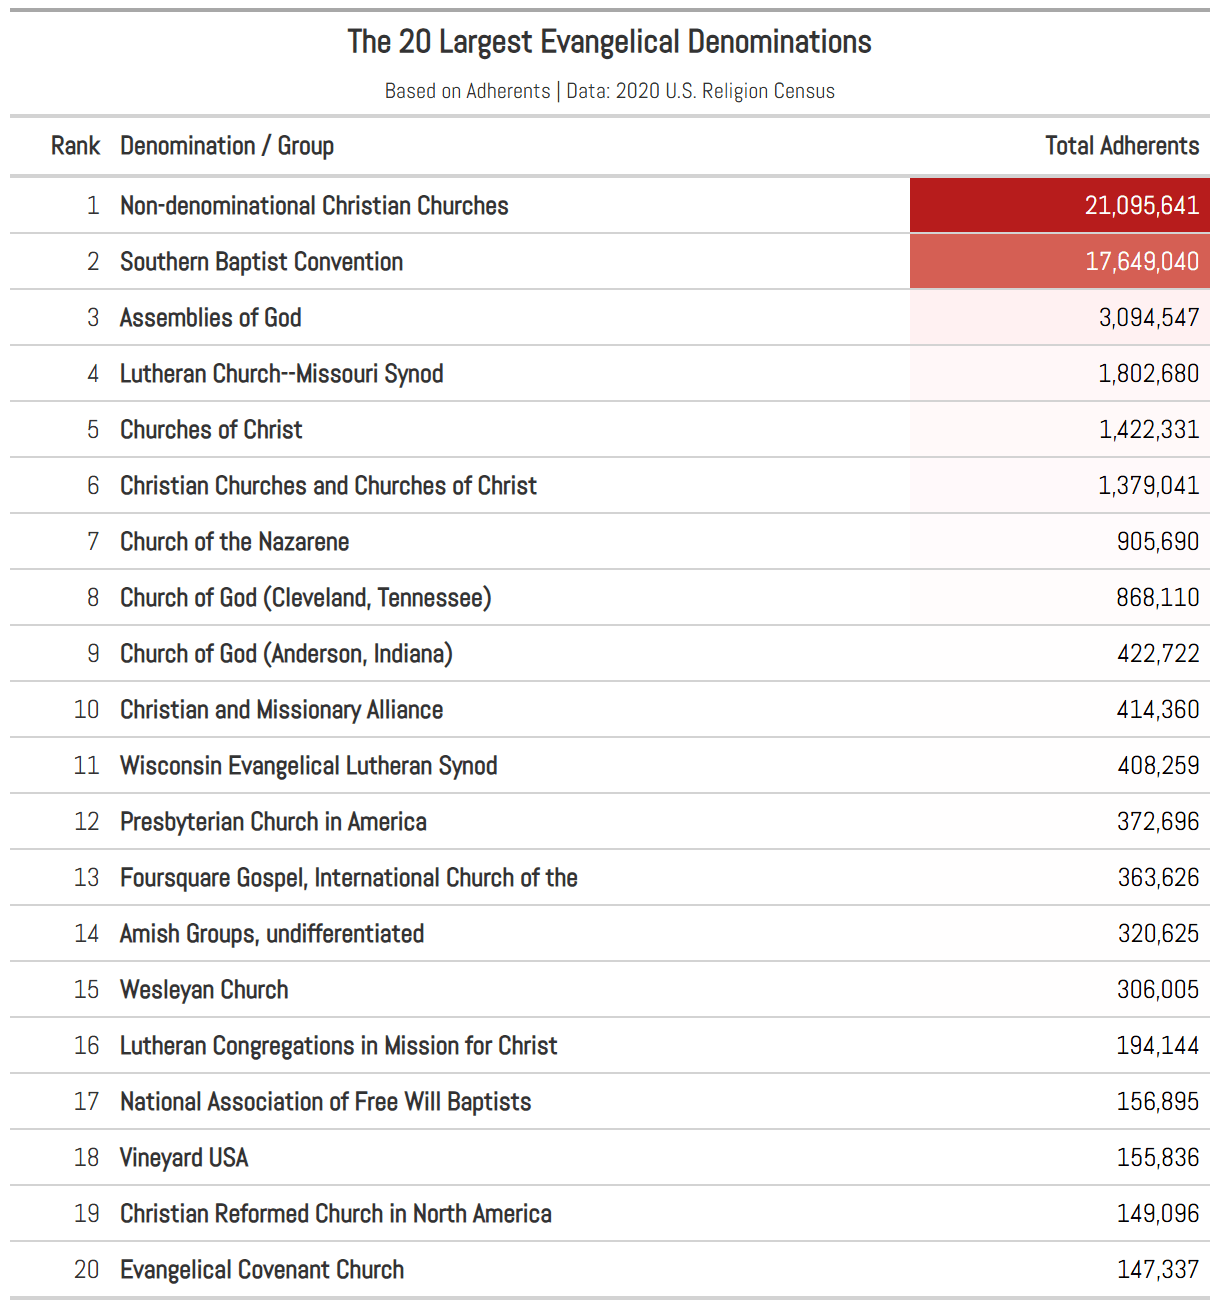Screen dimensions: 1220x1308
Task: Select the rank number 5 cell
Action: [93, 429]
